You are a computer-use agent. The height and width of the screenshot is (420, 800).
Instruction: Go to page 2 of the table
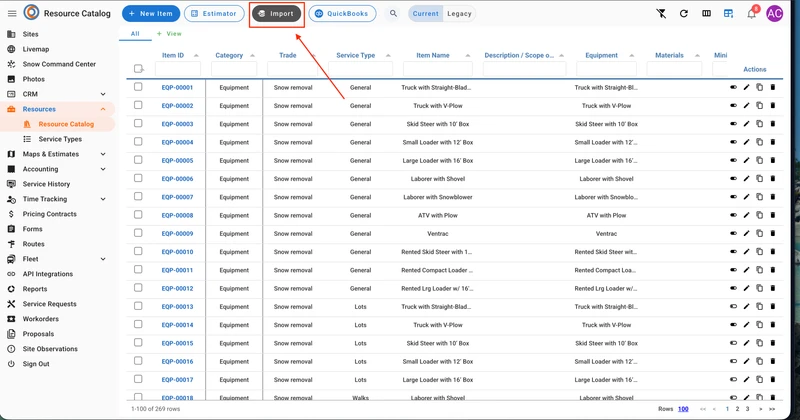[x=737, y=409]
